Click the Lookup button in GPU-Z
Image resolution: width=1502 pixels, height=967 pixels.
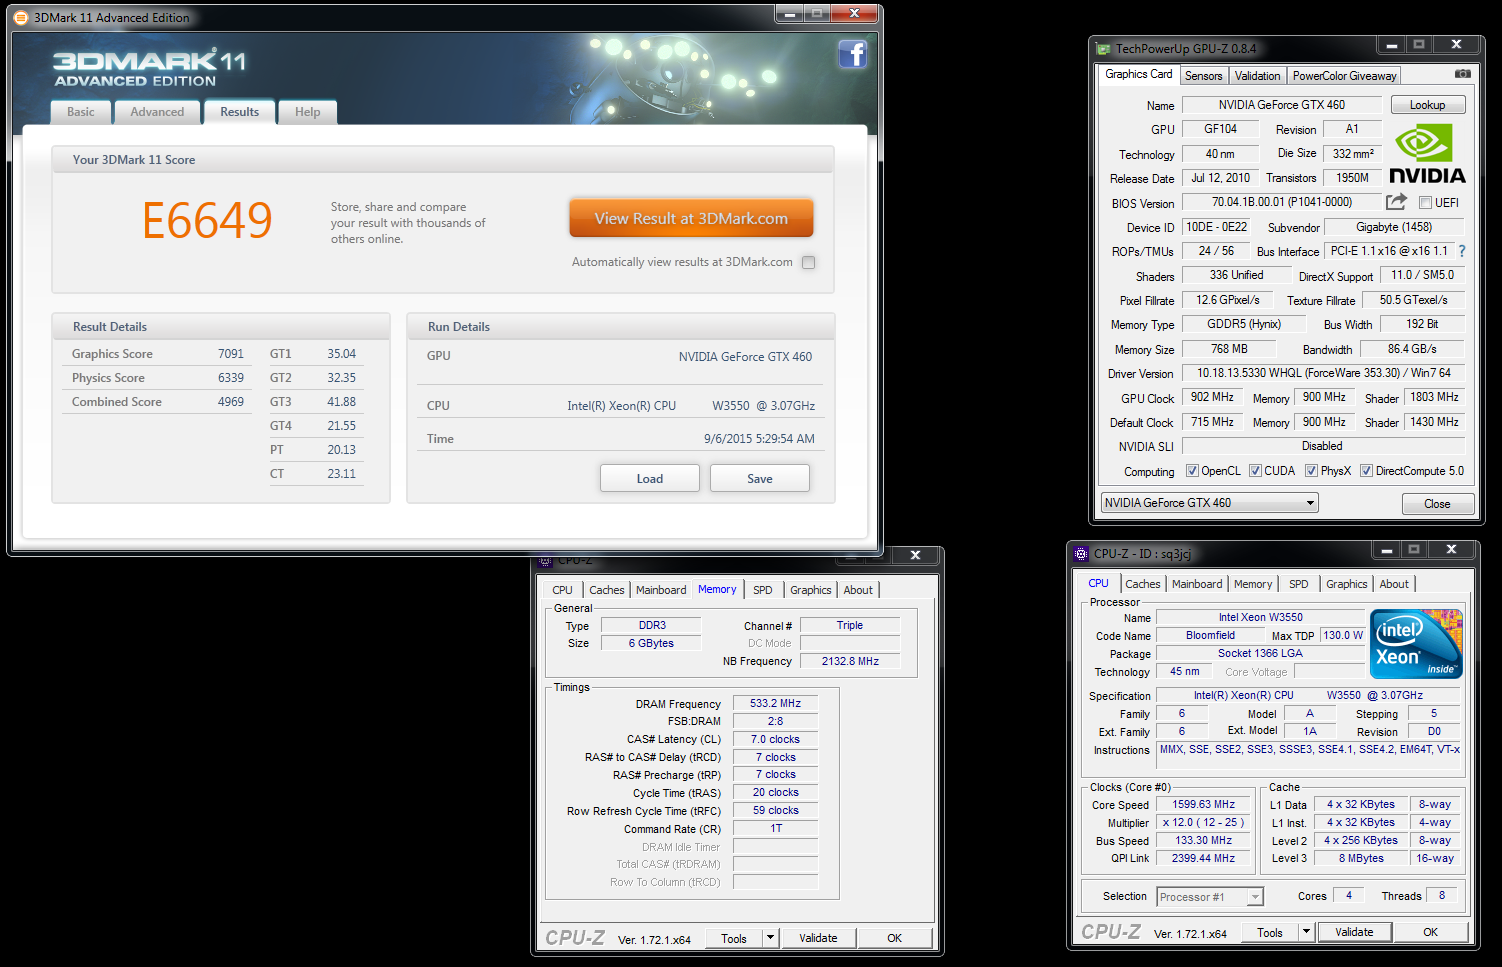coord(1427,105)
